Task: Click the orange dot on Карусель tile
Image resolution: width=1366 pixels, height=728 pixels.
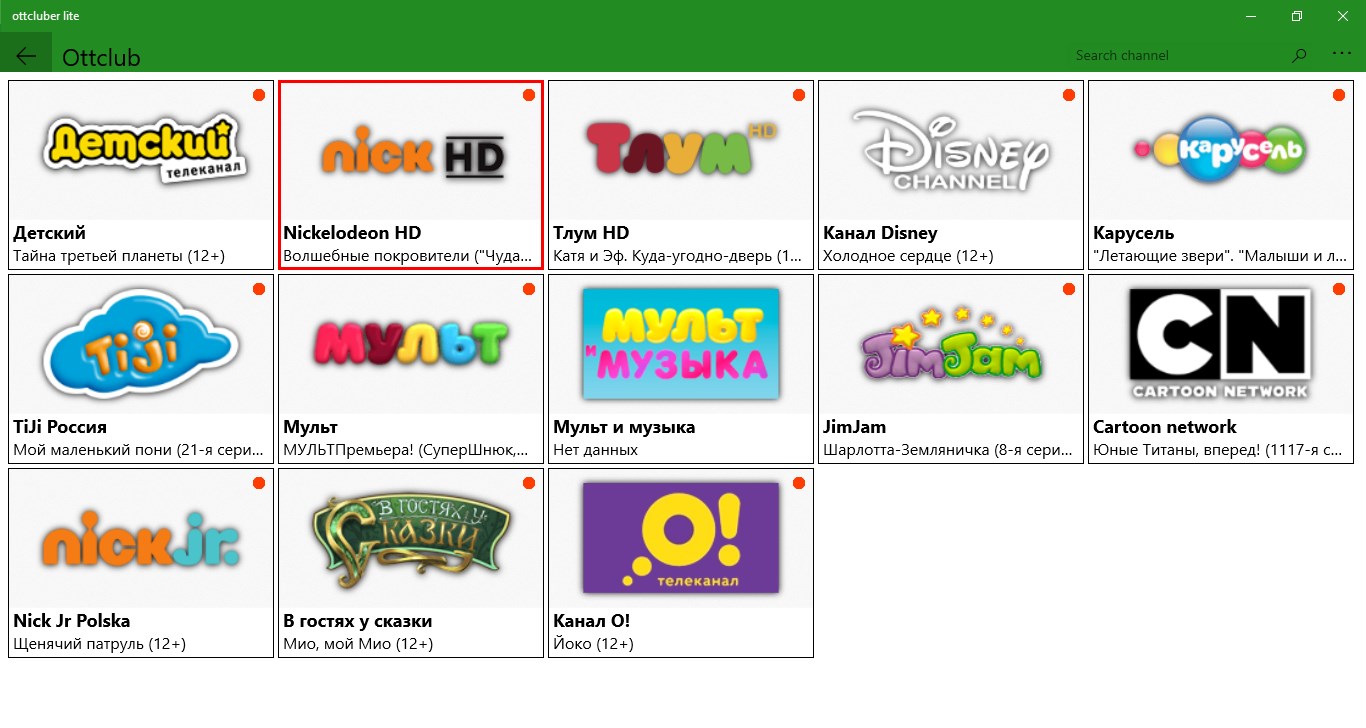Action: pyautogui.click(x=1339, y=95)
